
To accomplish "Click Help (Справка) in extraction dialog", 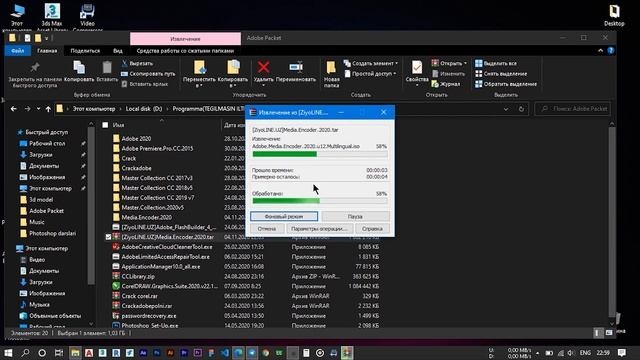I will 372,229.
